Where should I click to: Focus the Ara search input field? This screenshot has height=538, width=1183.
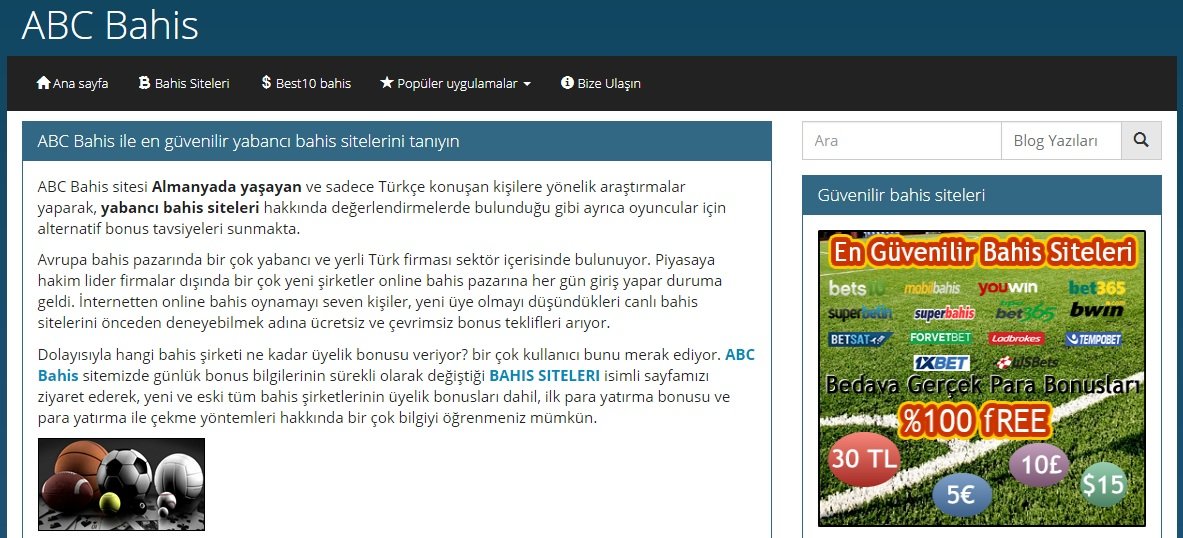click(902, 140)
